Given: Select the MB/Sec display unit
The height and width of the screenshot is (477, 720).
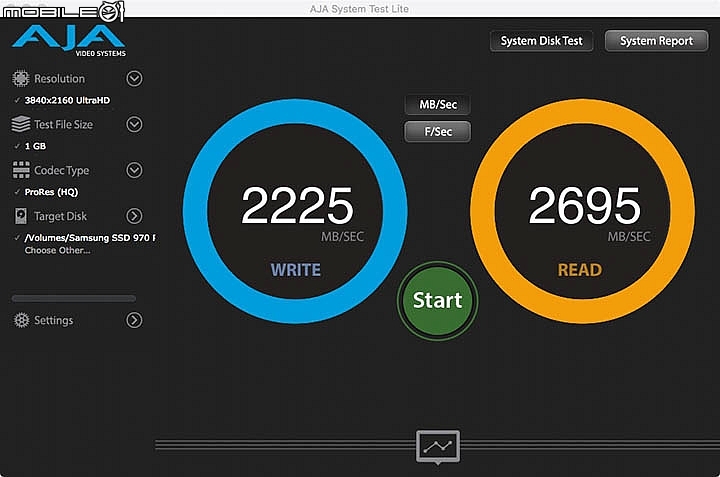Looking at the screenshot, I should 438,105.
